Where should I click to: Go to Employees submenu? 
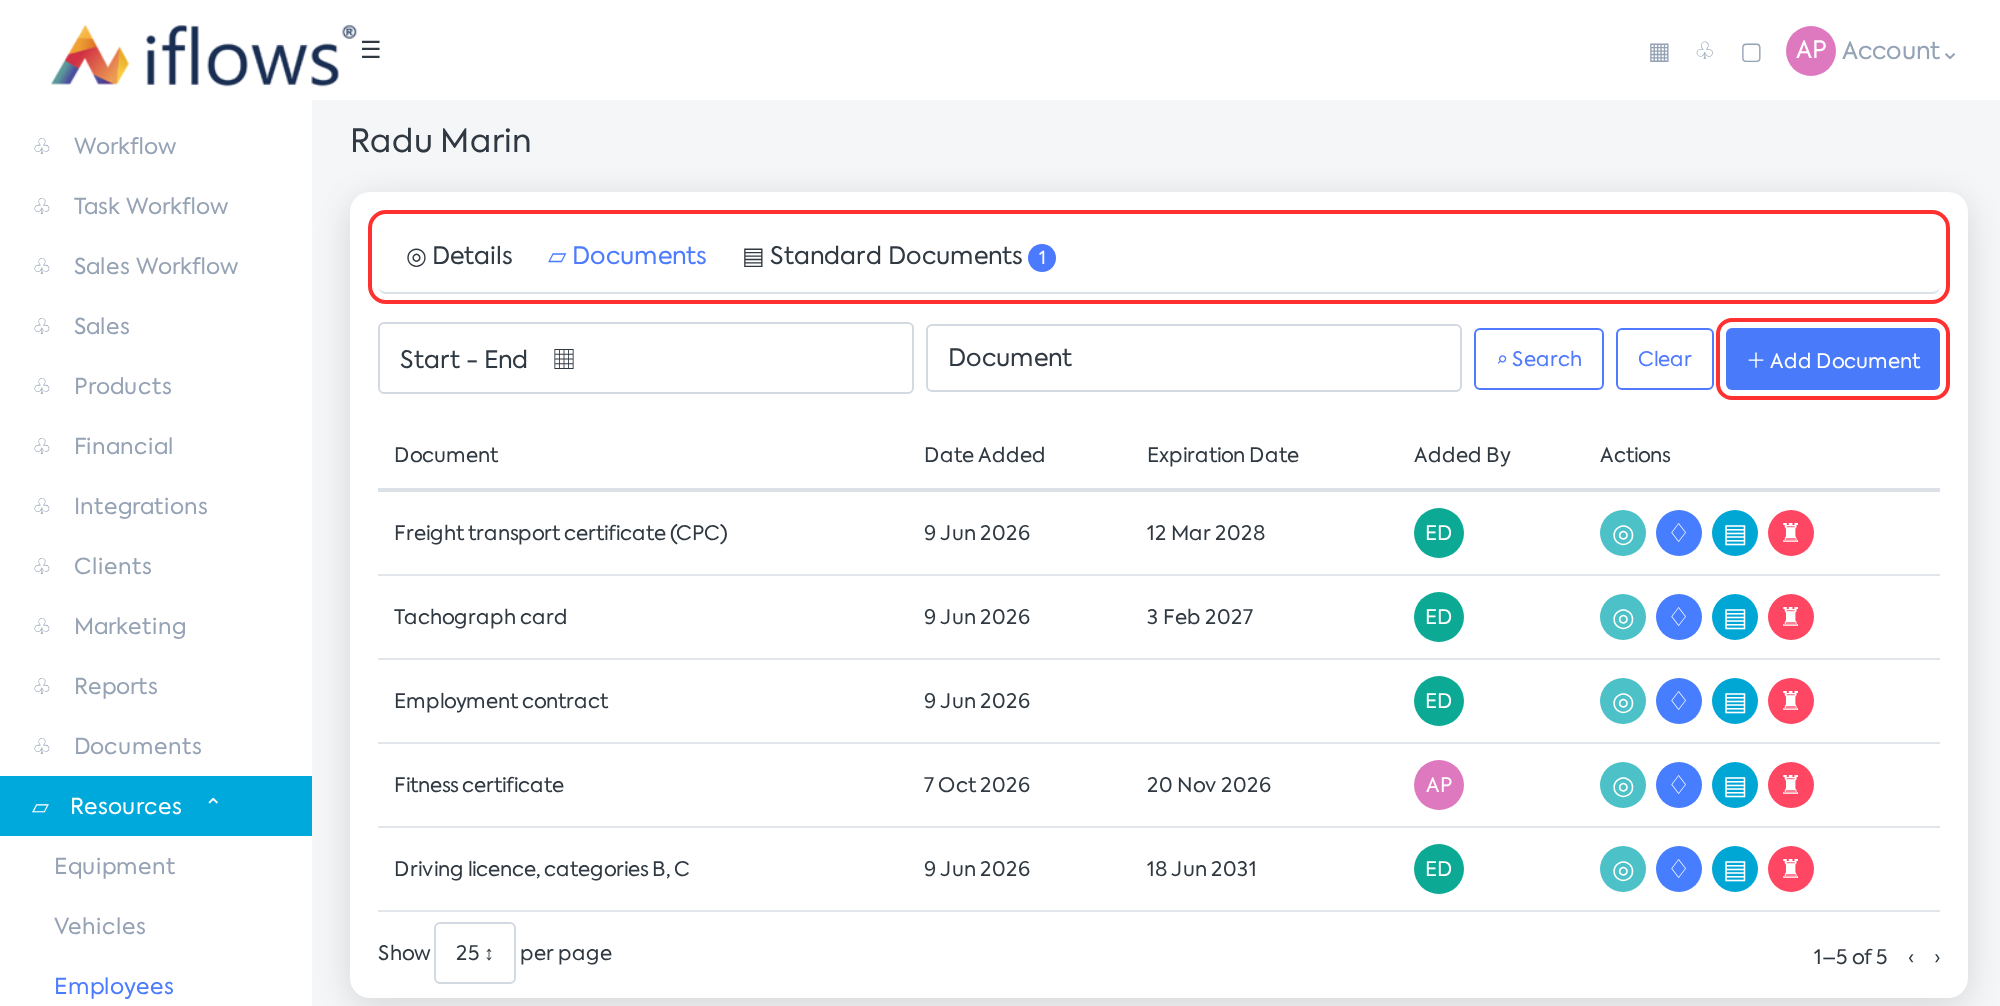pyautogui.click(x=114, y=986)
